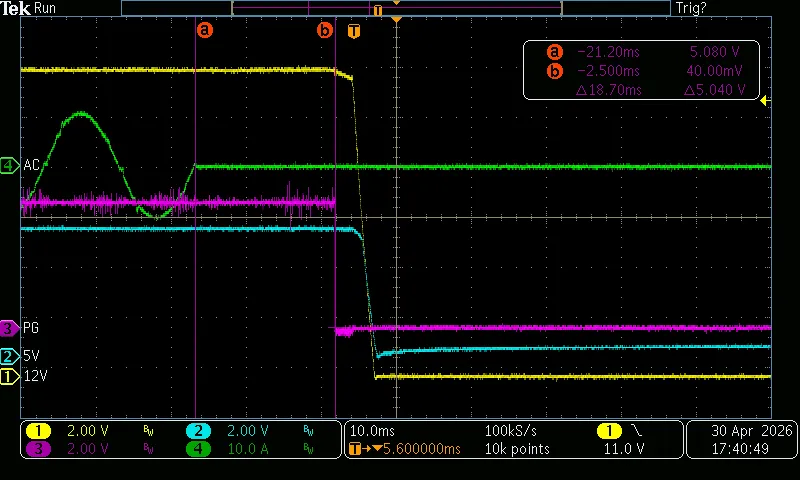Click the Run acquisition status
This screenshot has width=800, height=480.
click(x=45, y=8)
